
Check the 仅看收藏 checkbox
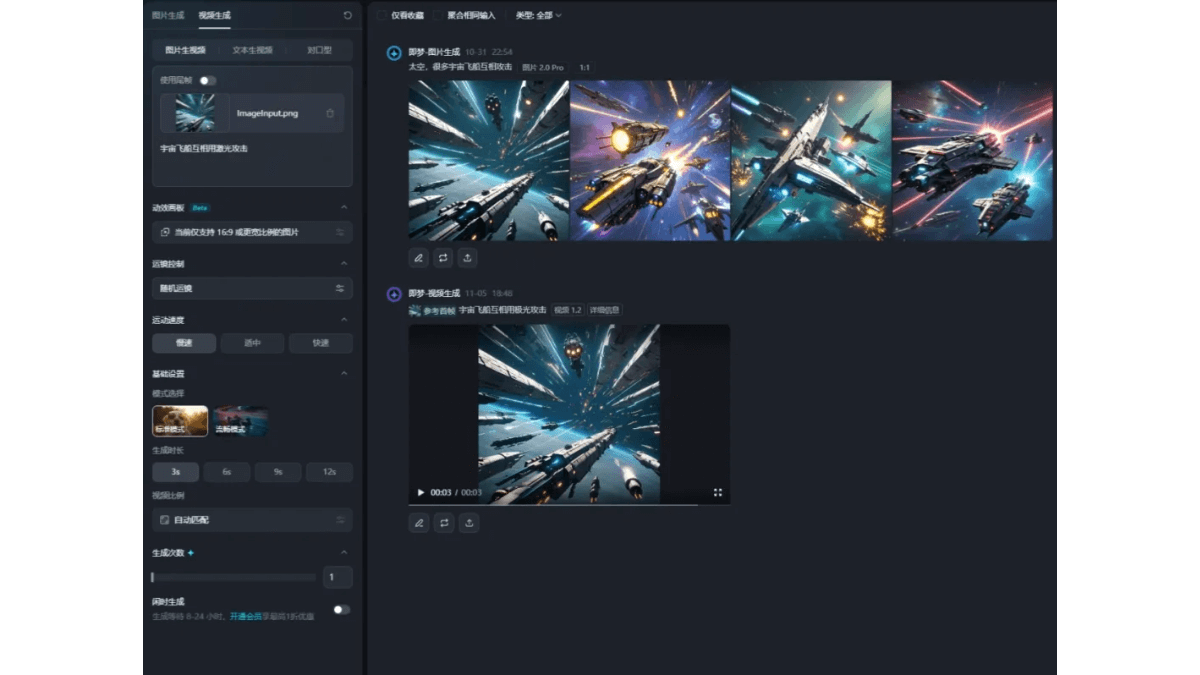(x=382, y=15)
